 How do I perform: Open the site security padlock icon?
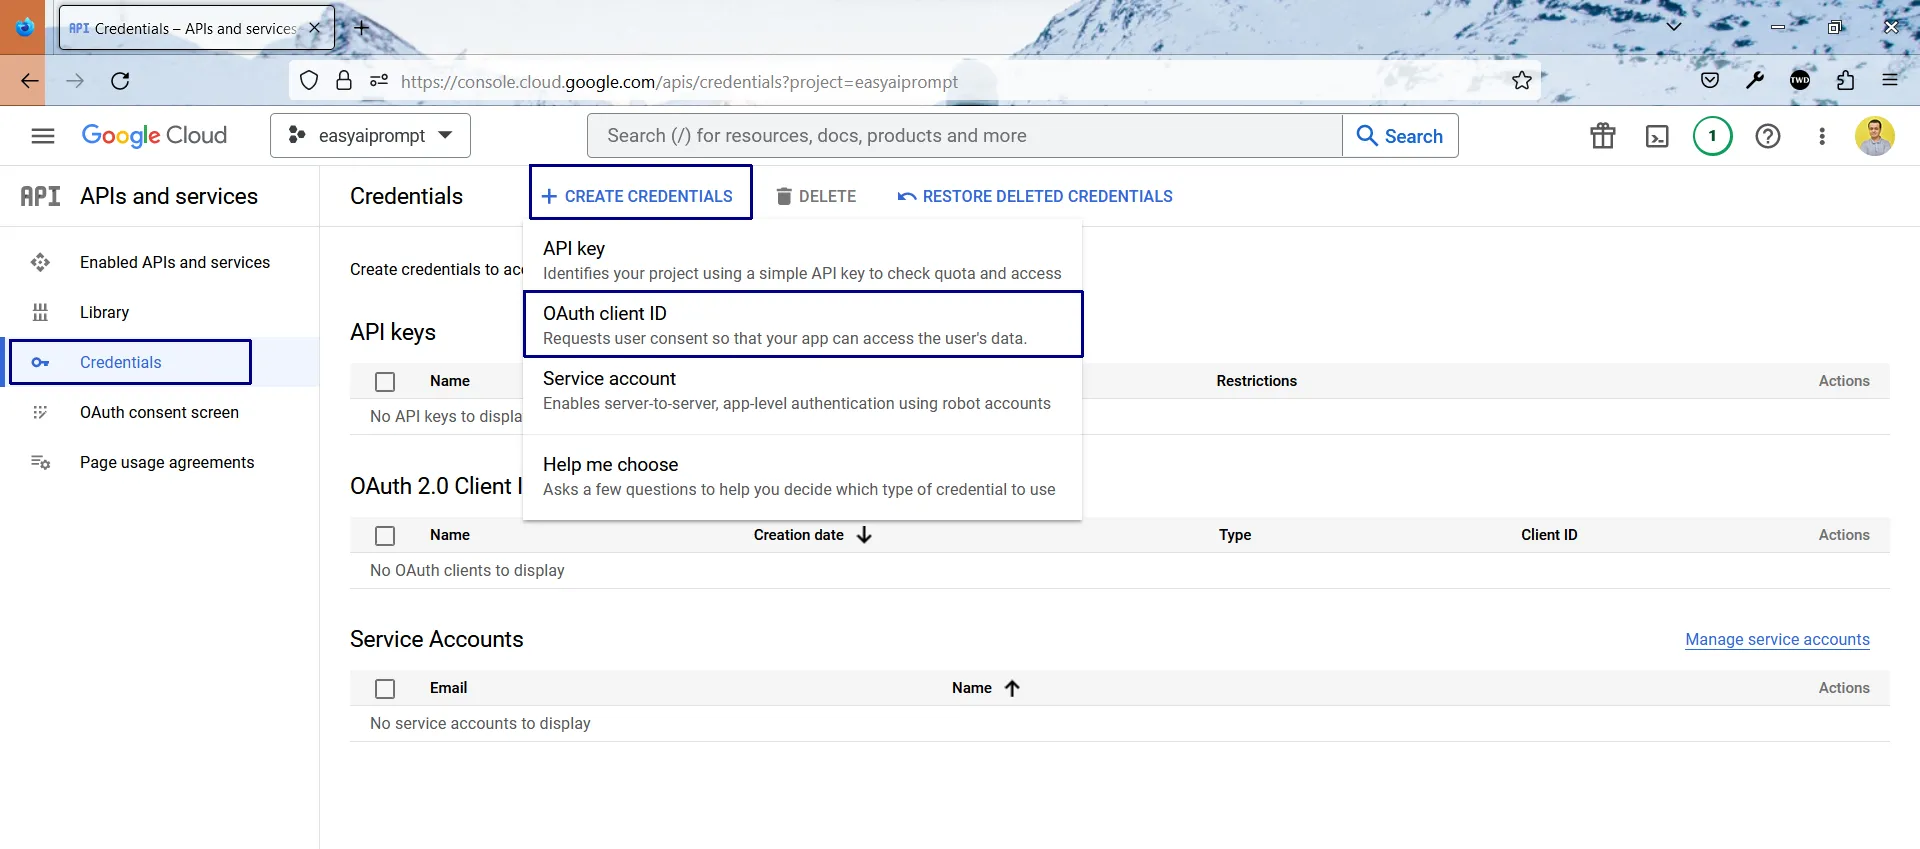click(344, 81)
